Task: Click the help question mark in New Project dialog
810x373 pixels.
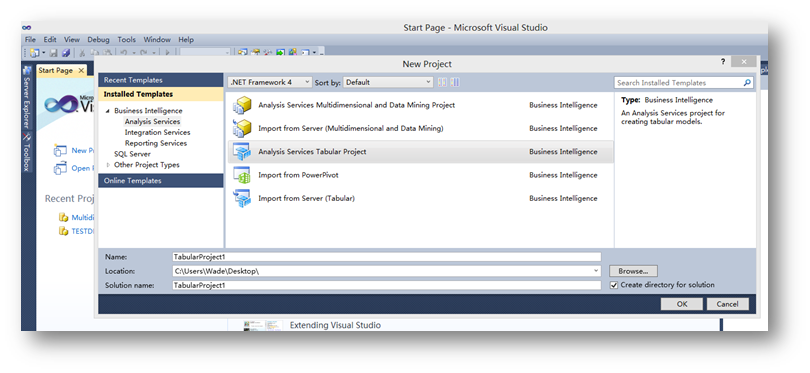Action: coord(723,62)
